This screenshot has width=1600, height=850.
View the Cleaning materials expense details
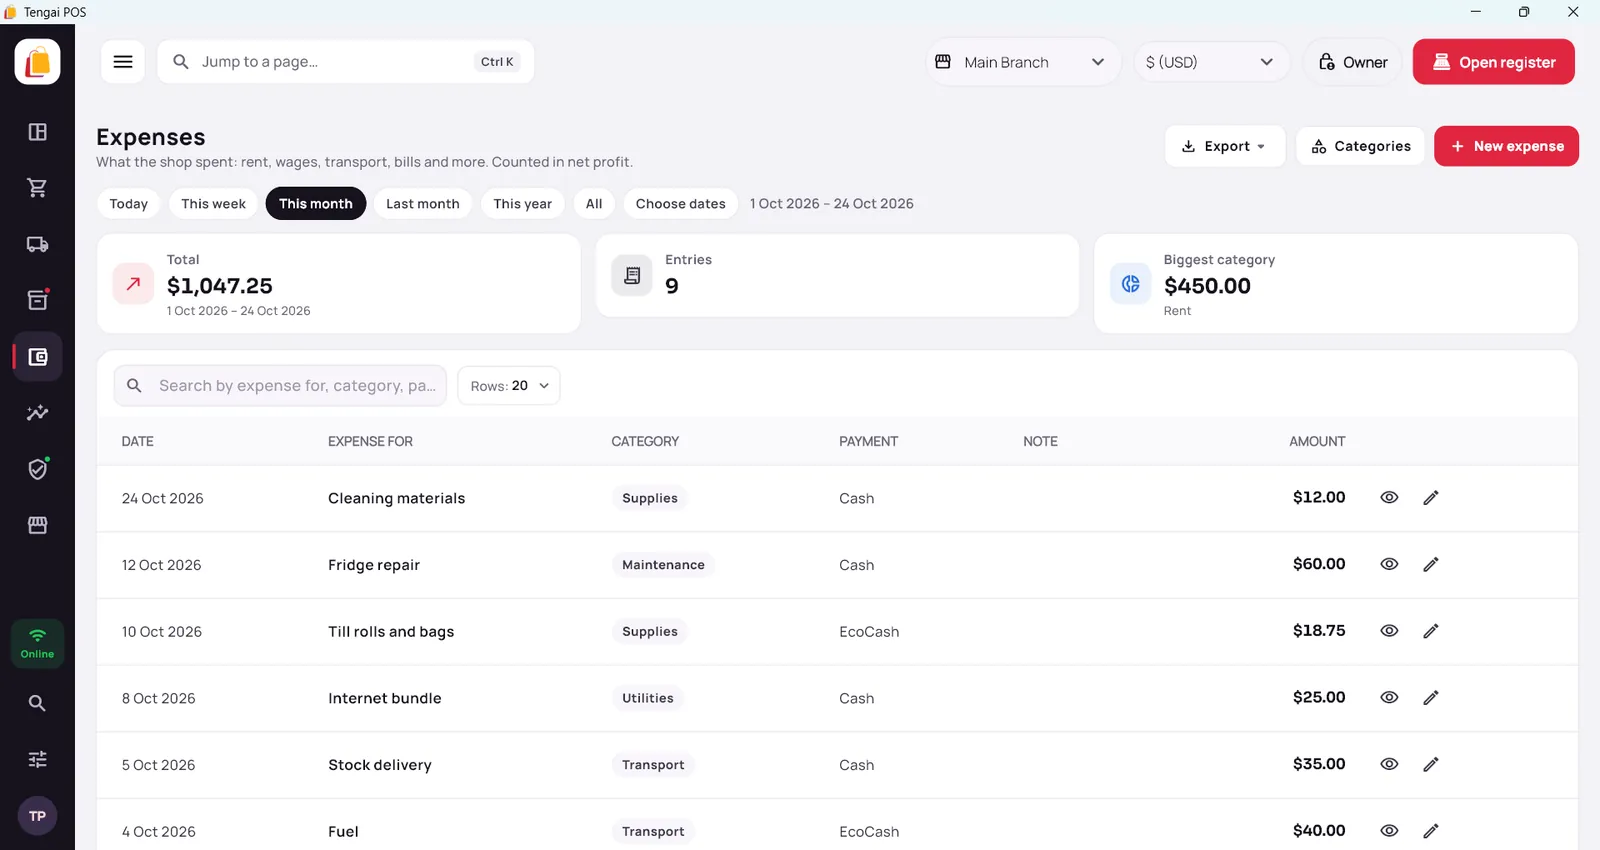coord(1389,497)
